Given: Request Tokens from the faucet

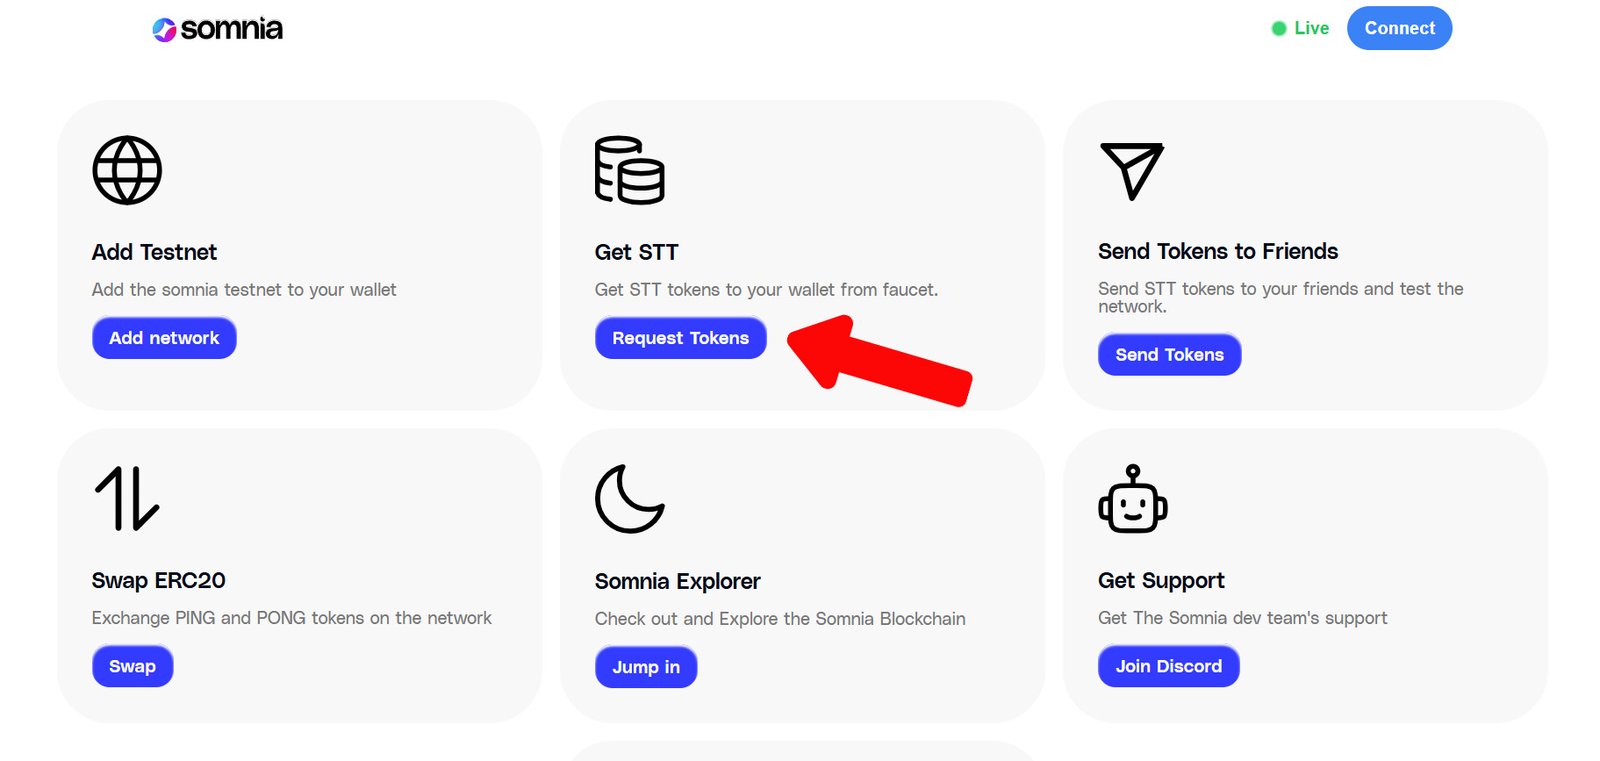Looking at the screenshot, I should (x=680, y=338).
